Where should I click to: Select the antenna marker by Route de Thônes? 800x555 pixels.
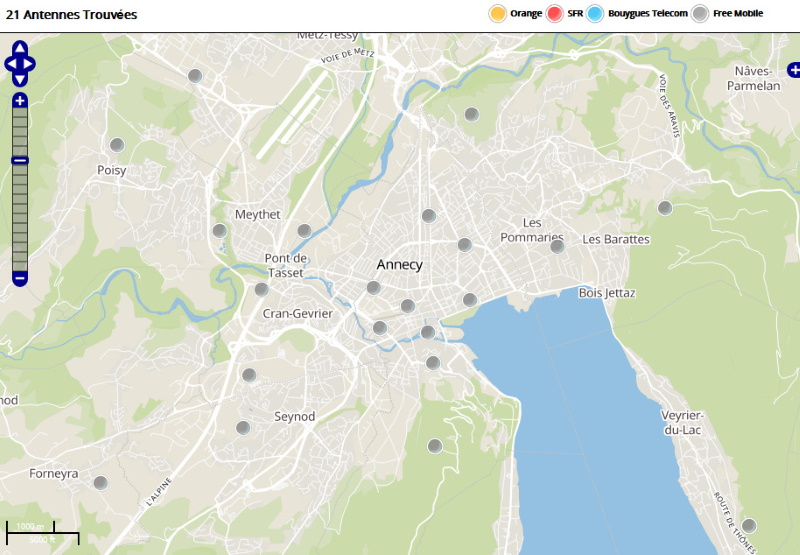(748, 525)
